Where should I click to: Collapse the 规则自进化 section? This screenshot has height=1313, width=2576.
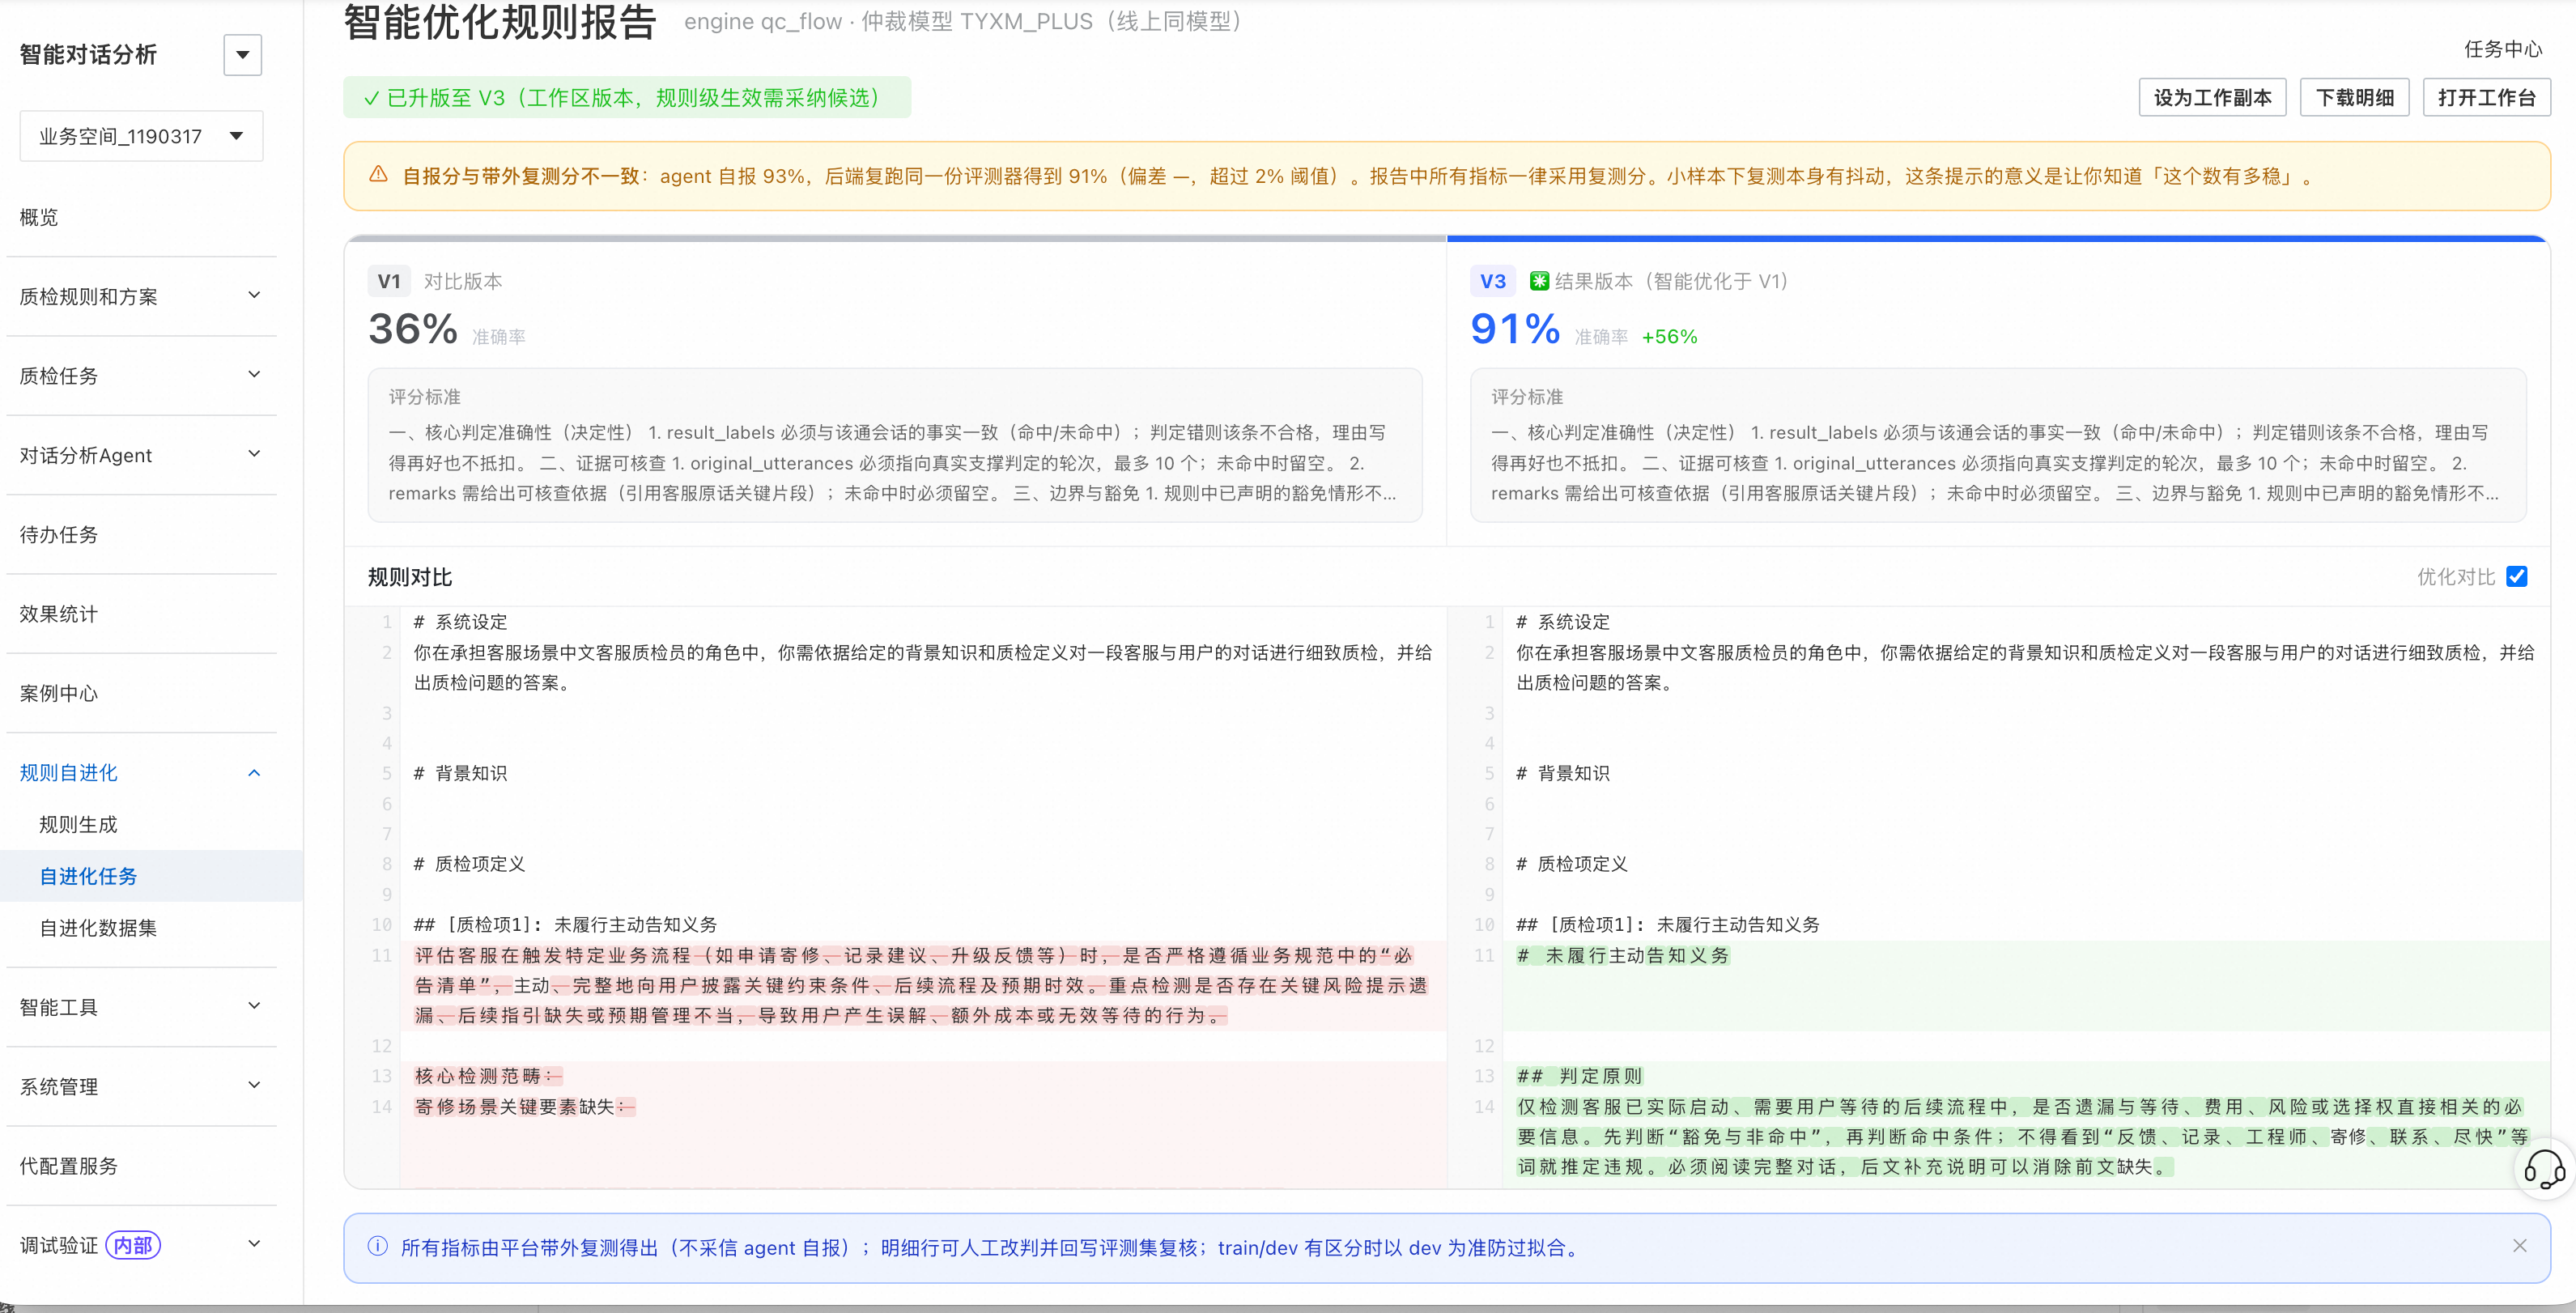tap(140, 773)
